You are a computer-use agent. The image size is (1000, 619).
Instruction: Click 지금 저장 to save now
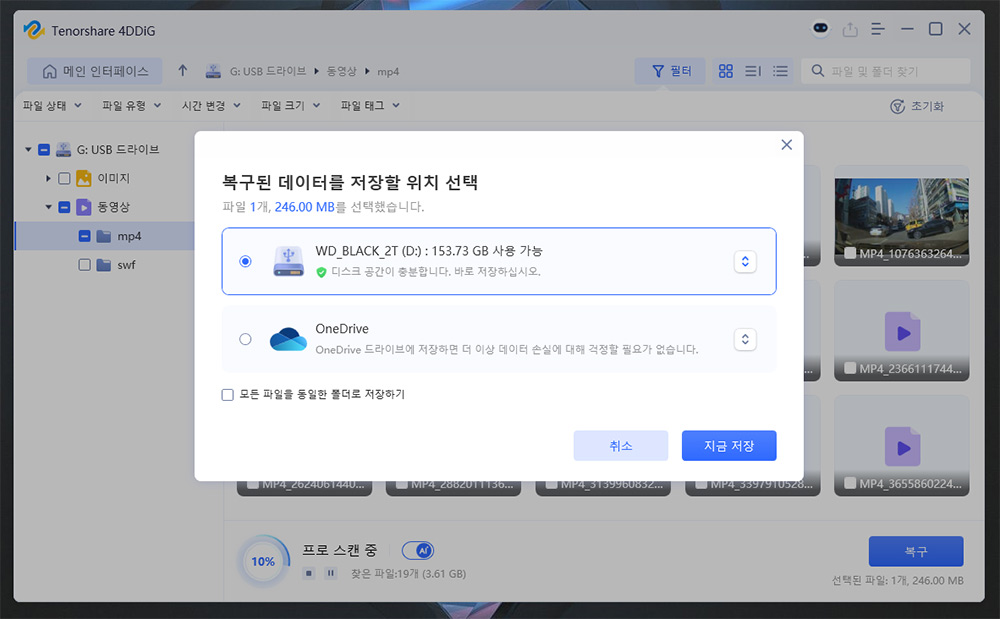[x=729, y=446]
